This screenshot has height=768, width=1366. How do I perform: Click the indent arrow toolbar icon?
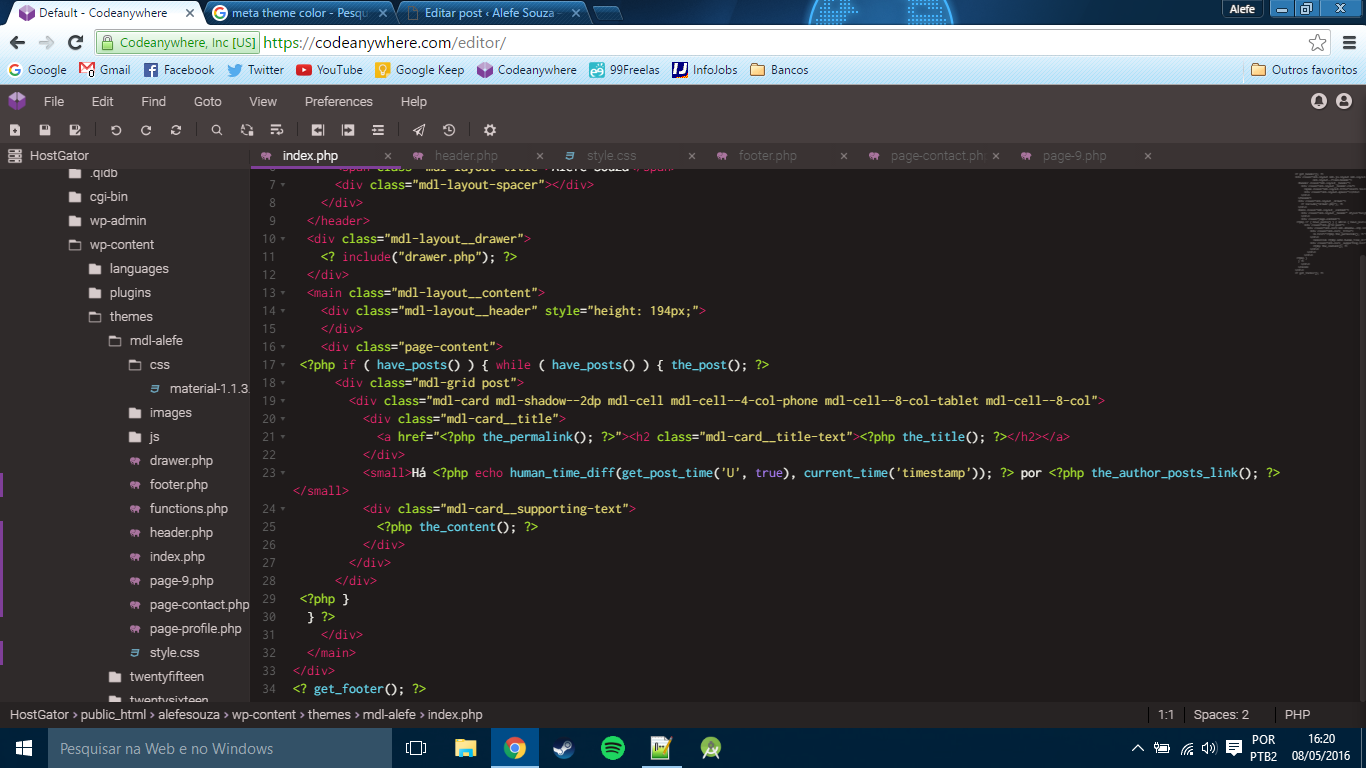348,130
